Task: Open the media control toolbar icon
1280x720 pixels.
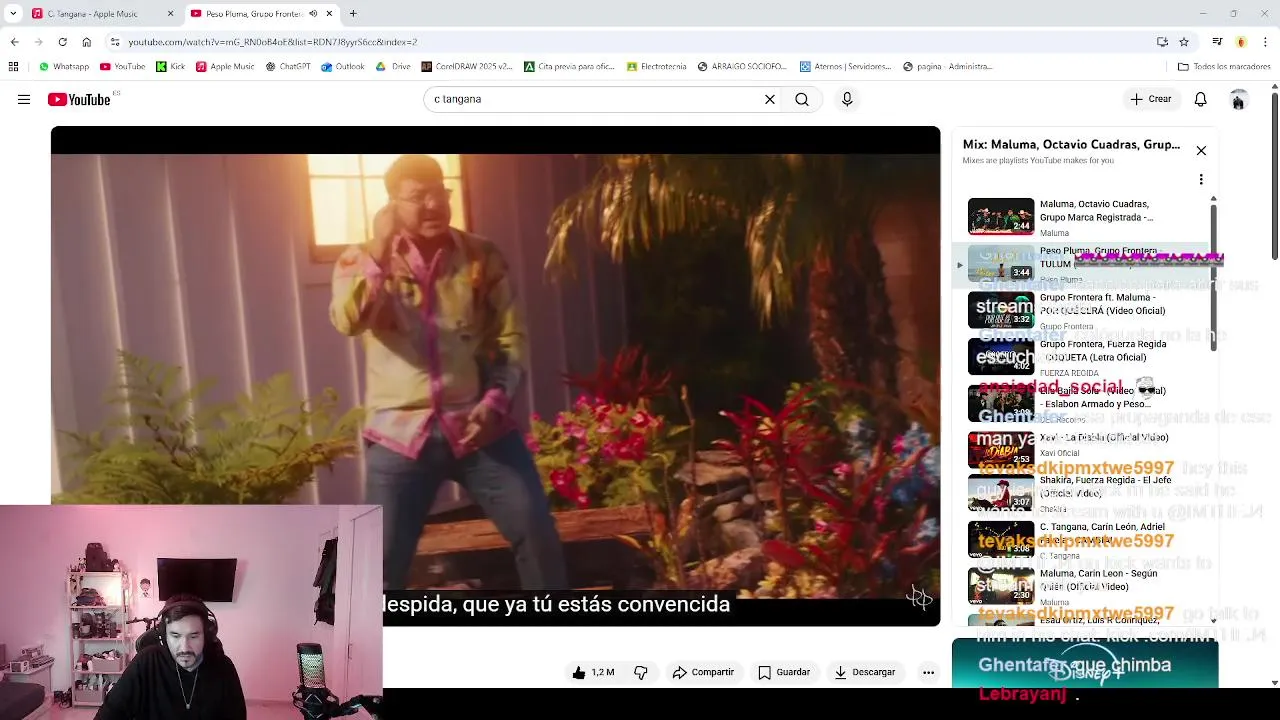Action: point(1217,42)
